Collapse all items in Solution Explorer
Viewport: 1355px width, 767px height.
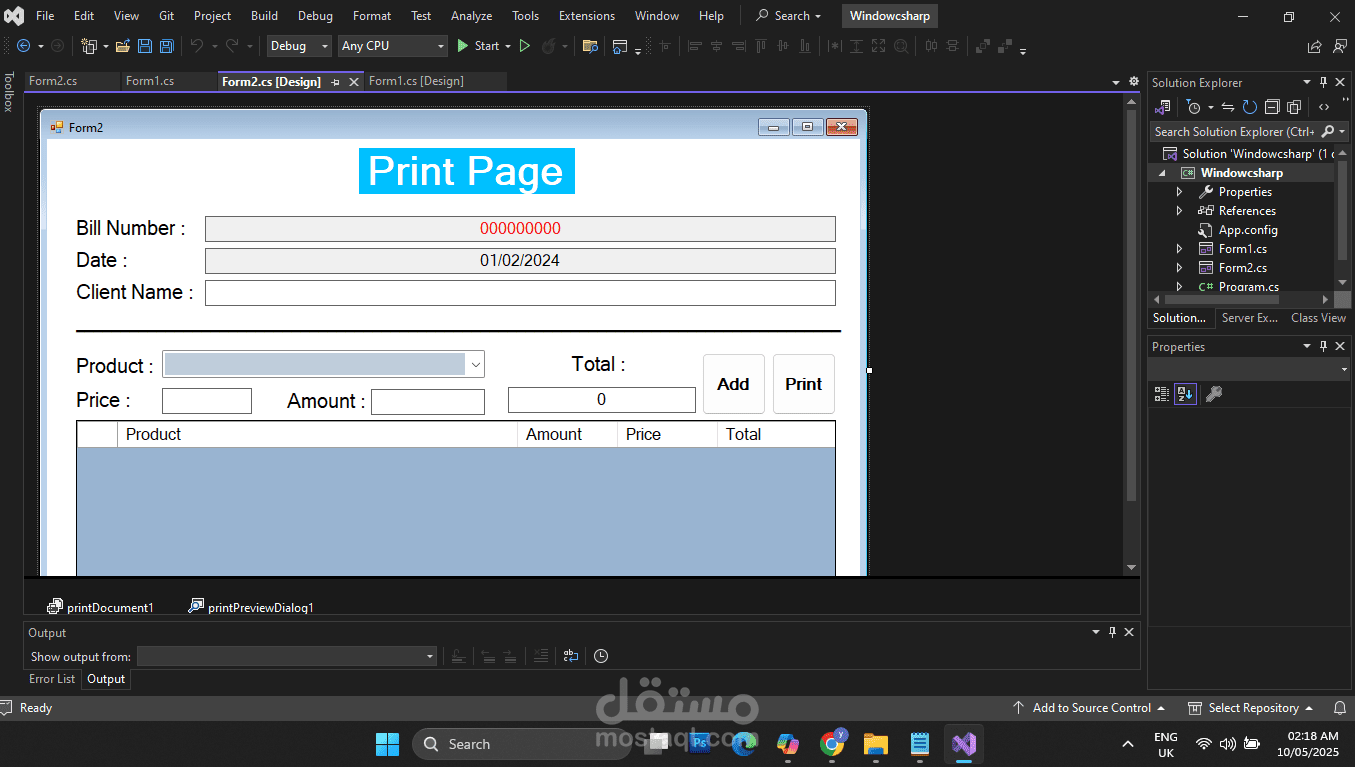[x=1272, y=107]
